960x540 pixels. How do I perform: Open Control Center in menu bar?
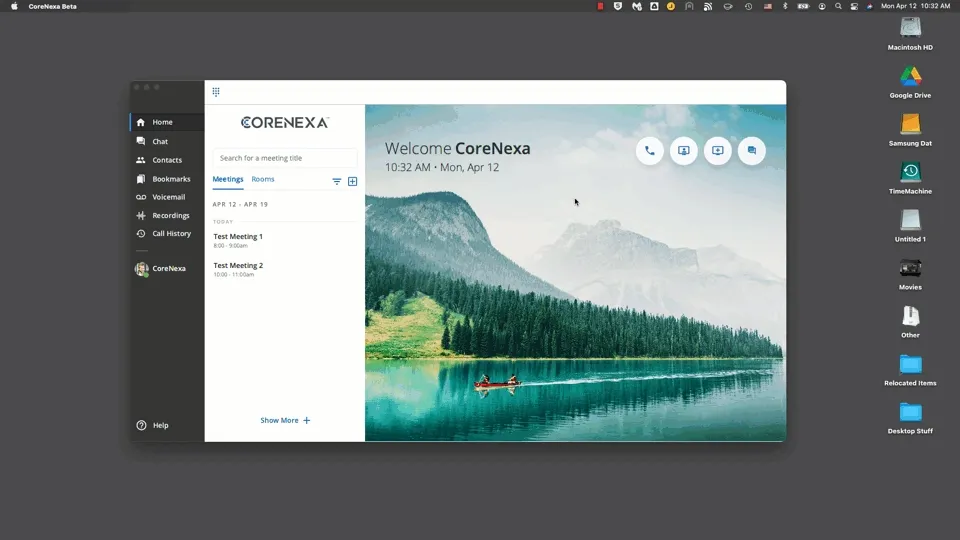point(854,6)
